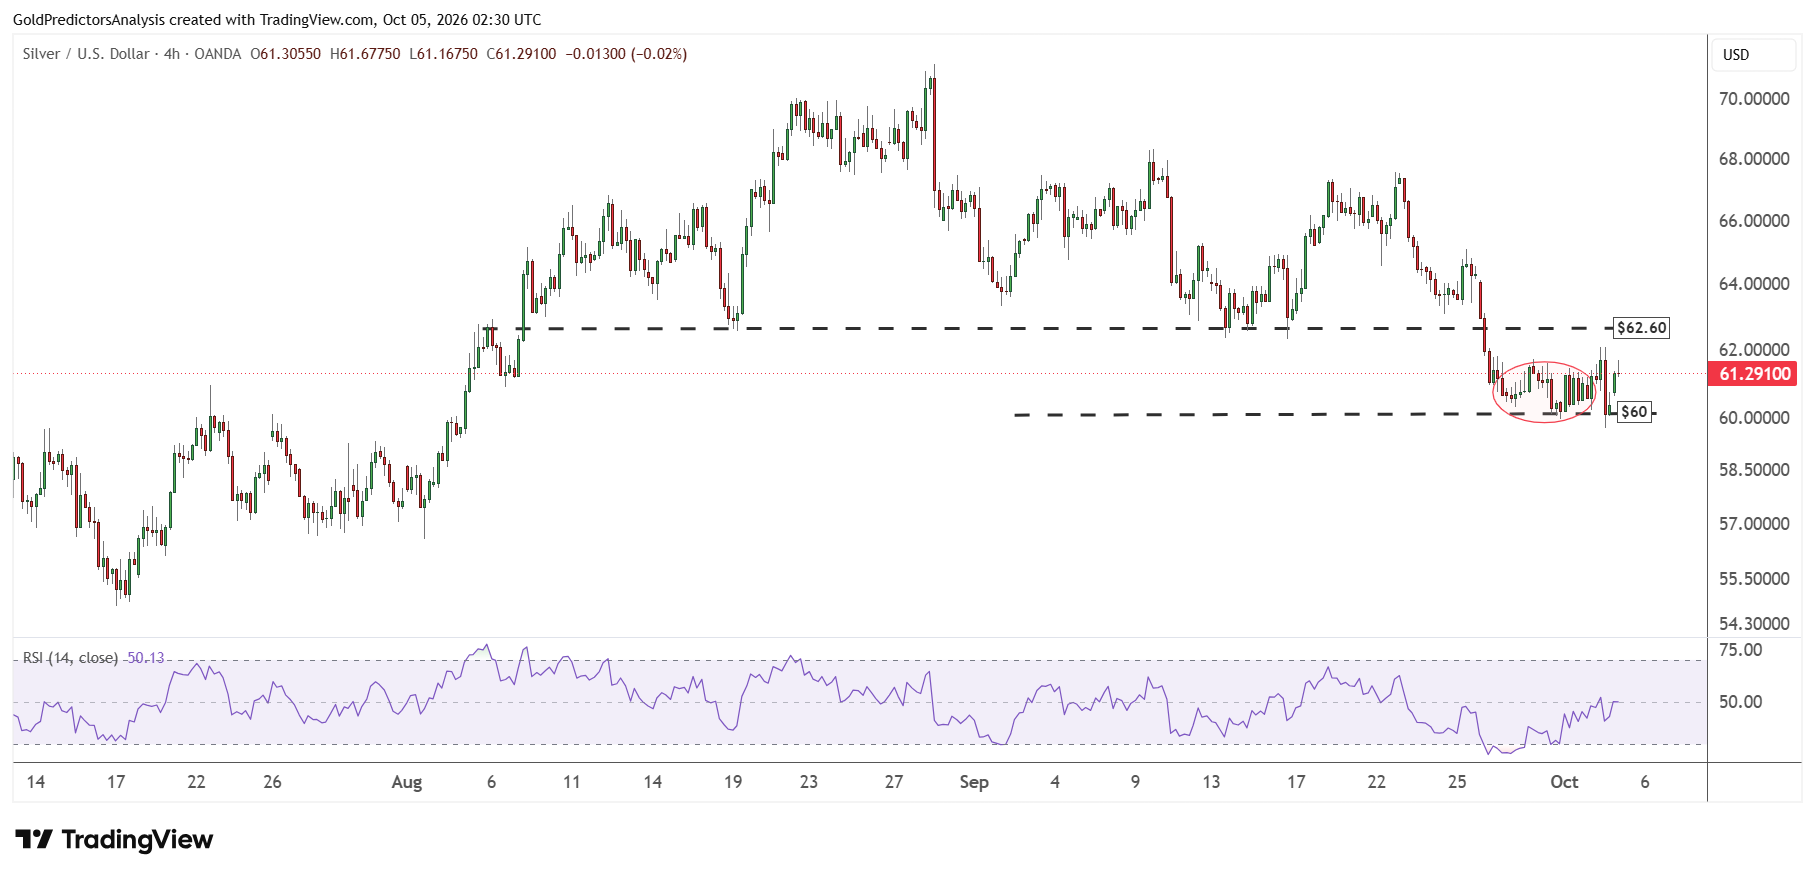Open the USD currency selector

click(1755, 55)
